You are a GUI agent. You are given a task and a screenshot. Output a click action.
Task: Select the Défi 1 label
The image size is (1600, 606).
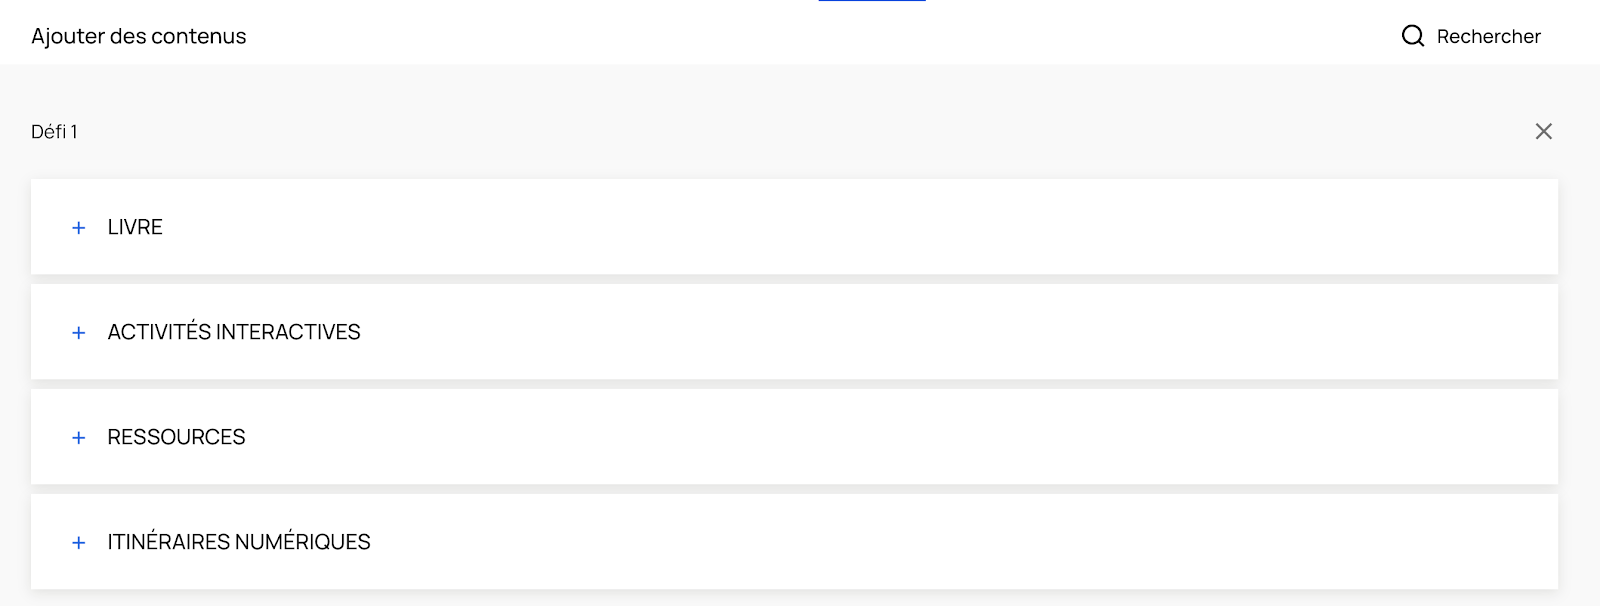pos(54,132)
